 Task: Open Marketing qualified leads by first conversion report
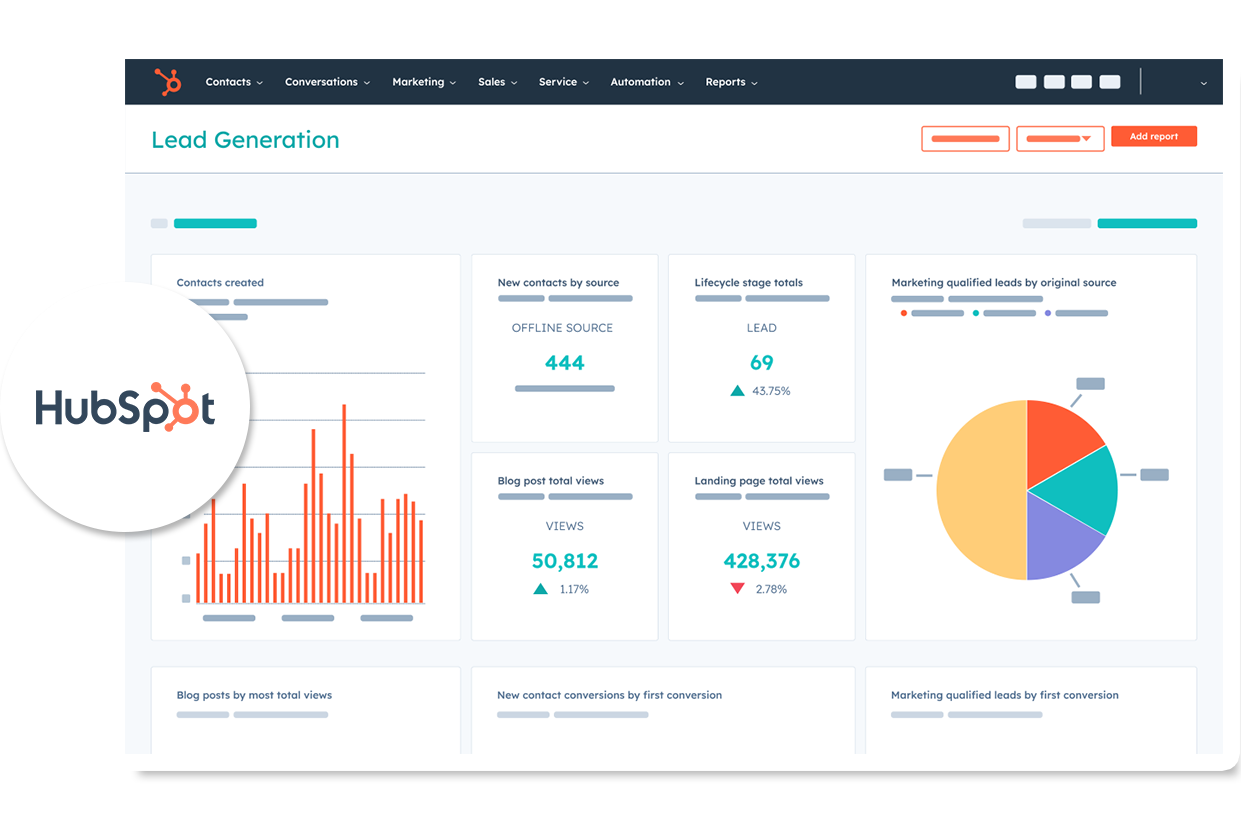pyautogui.click(x=1005, y=695)
